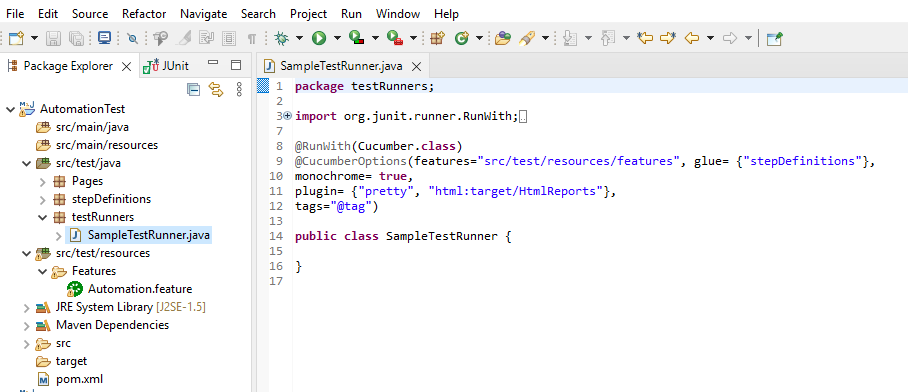Open the Back history dropdown arrow

710,38
